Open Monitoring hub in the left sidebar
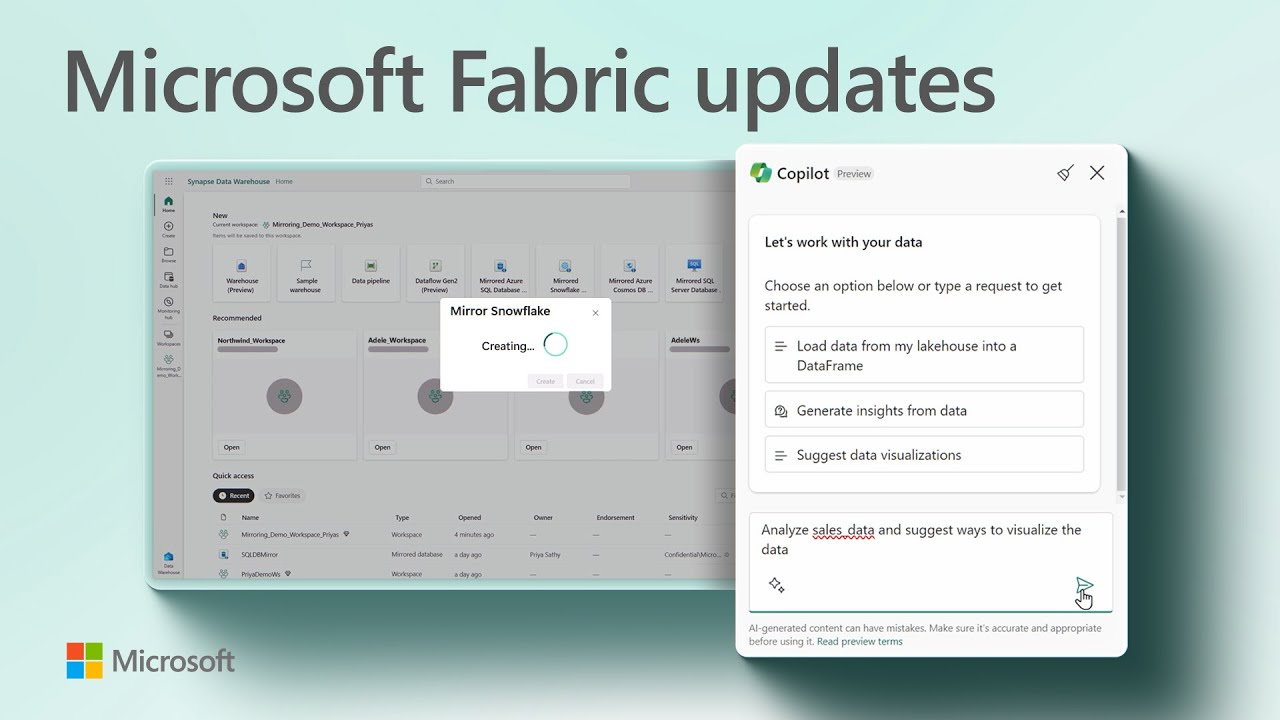This screenshot has width=1280, height=720. [168, 307]
